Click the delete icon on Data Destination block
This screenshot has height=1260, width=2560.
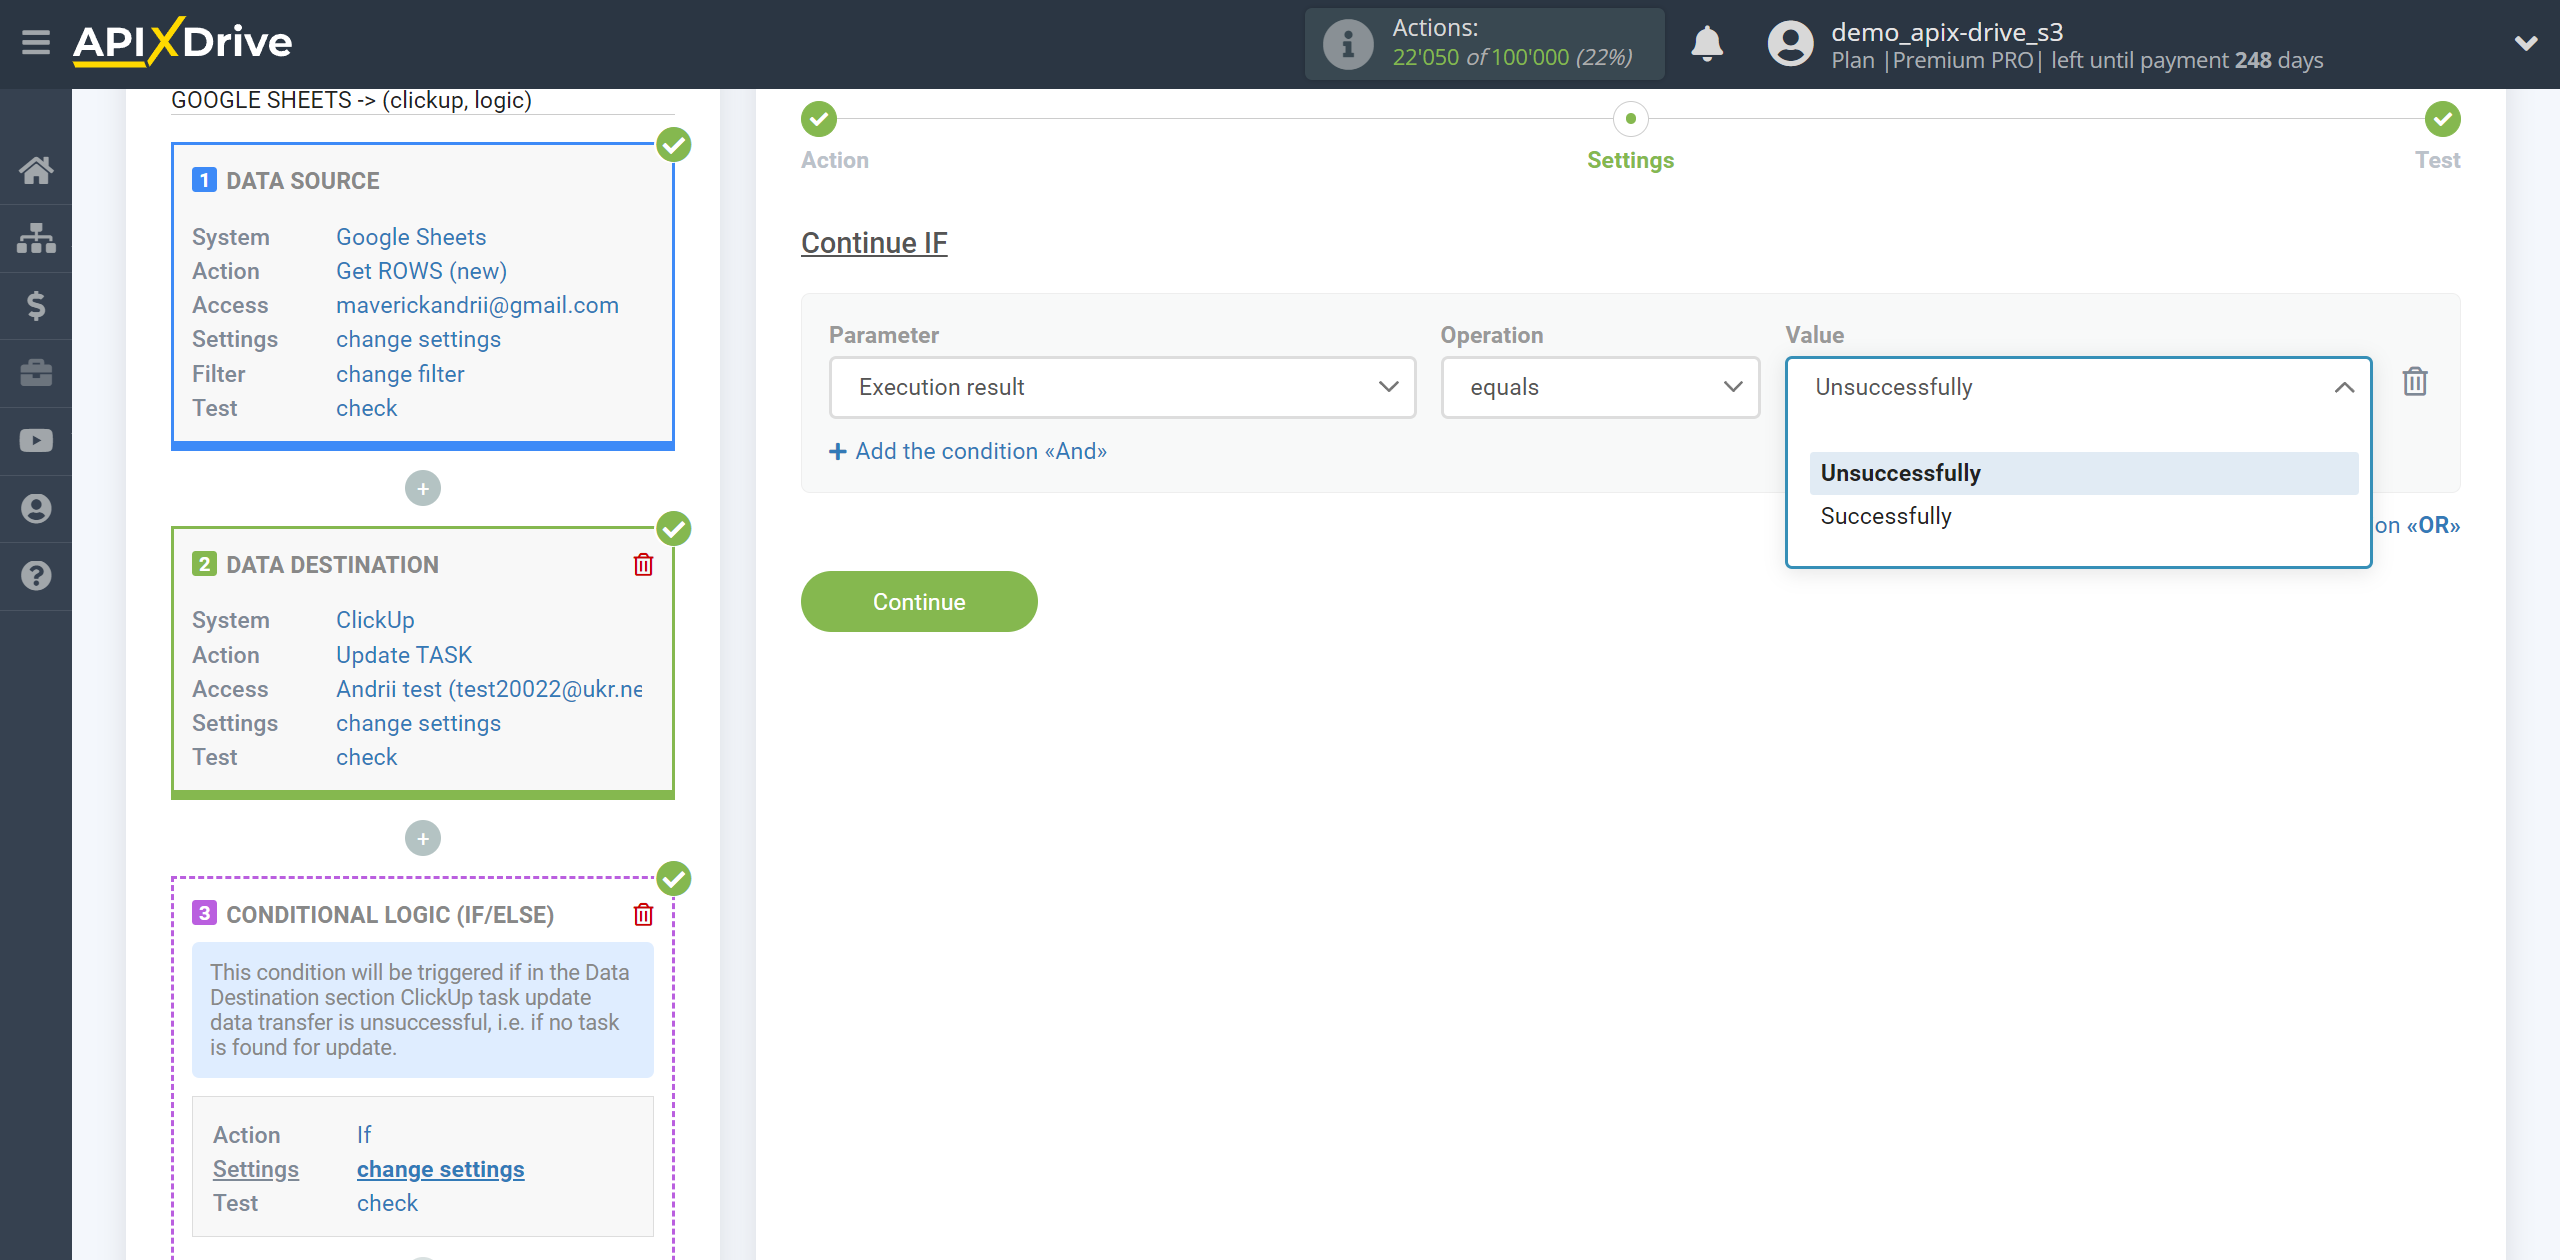click(643, 566)
